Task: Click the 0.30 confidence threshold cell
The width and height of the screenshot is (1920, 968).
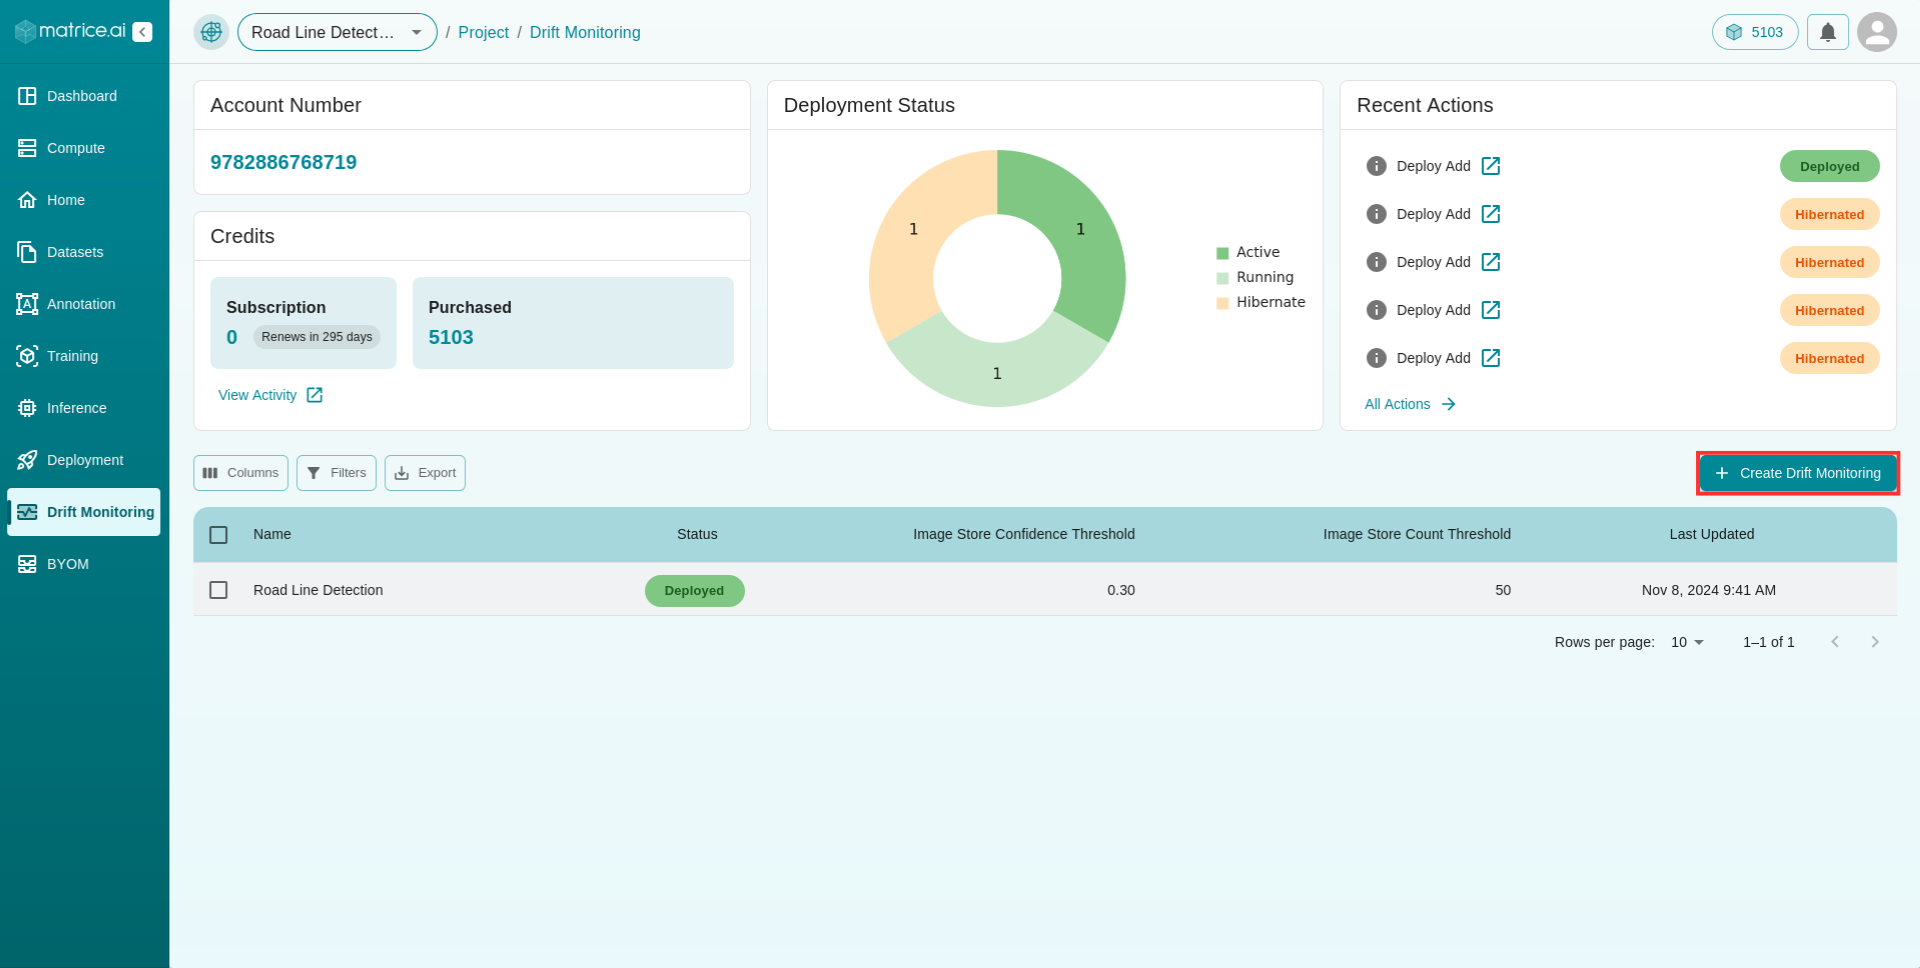Action: [1121, 590]
